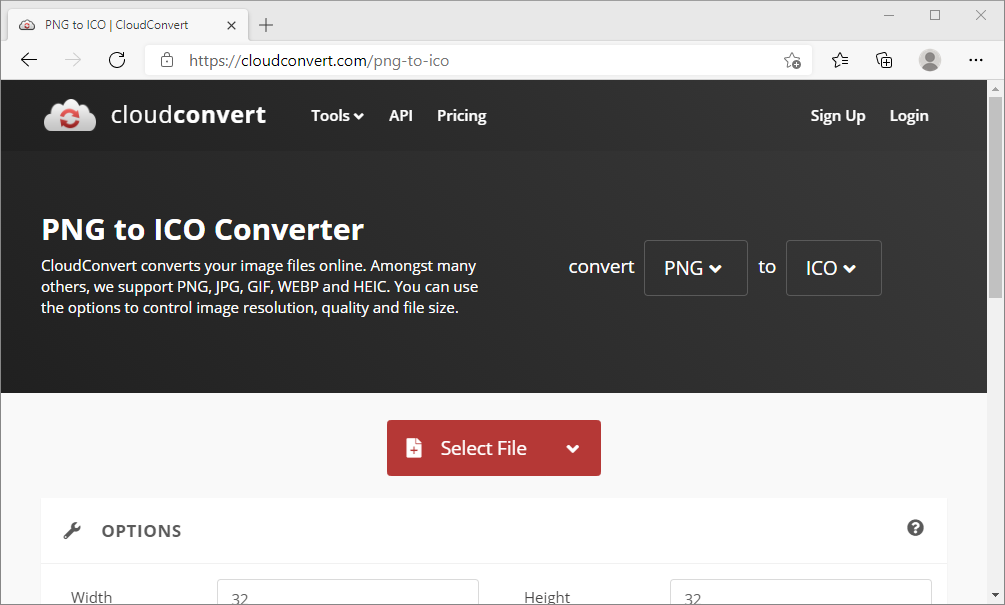Maximize the browser window
This screenshot has height=605, width=1005.
935,15
